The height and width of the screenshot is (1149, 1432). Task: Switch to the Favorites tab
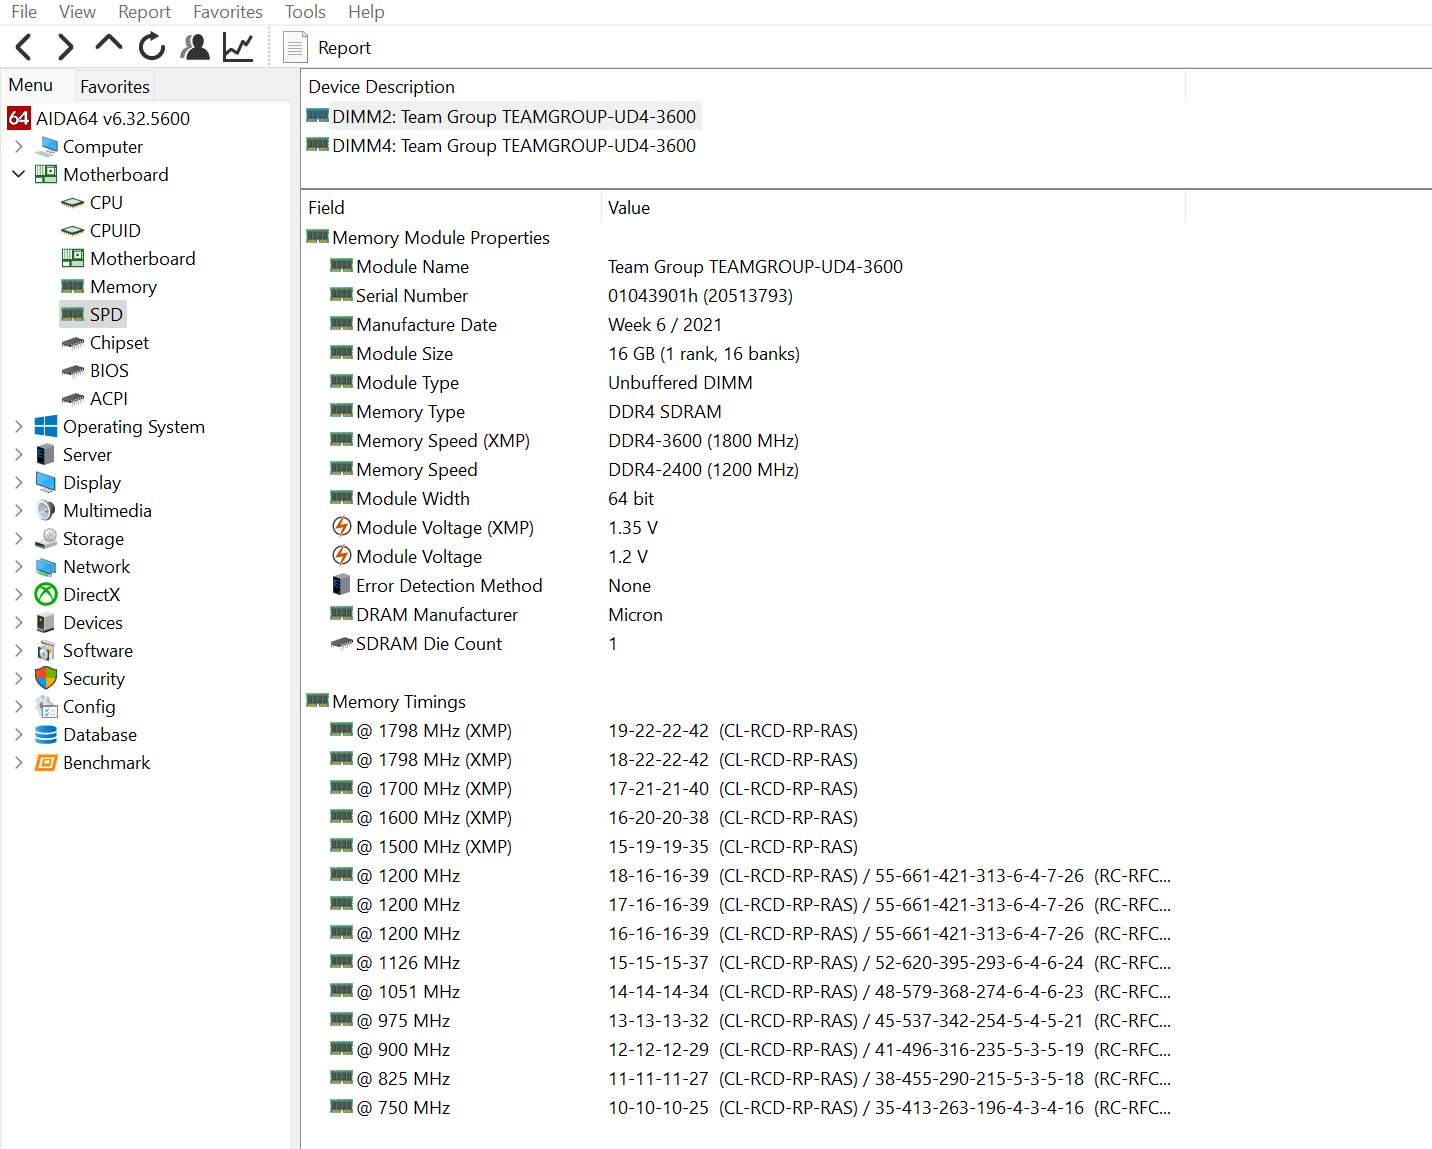coord(114,86)
